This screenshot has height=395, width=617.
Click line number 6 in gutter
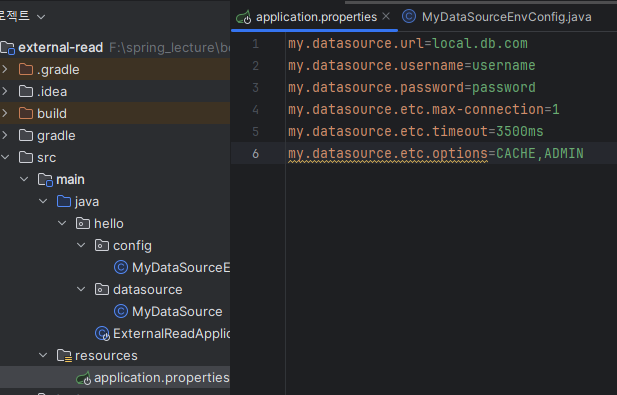click(x=256, y=153)
